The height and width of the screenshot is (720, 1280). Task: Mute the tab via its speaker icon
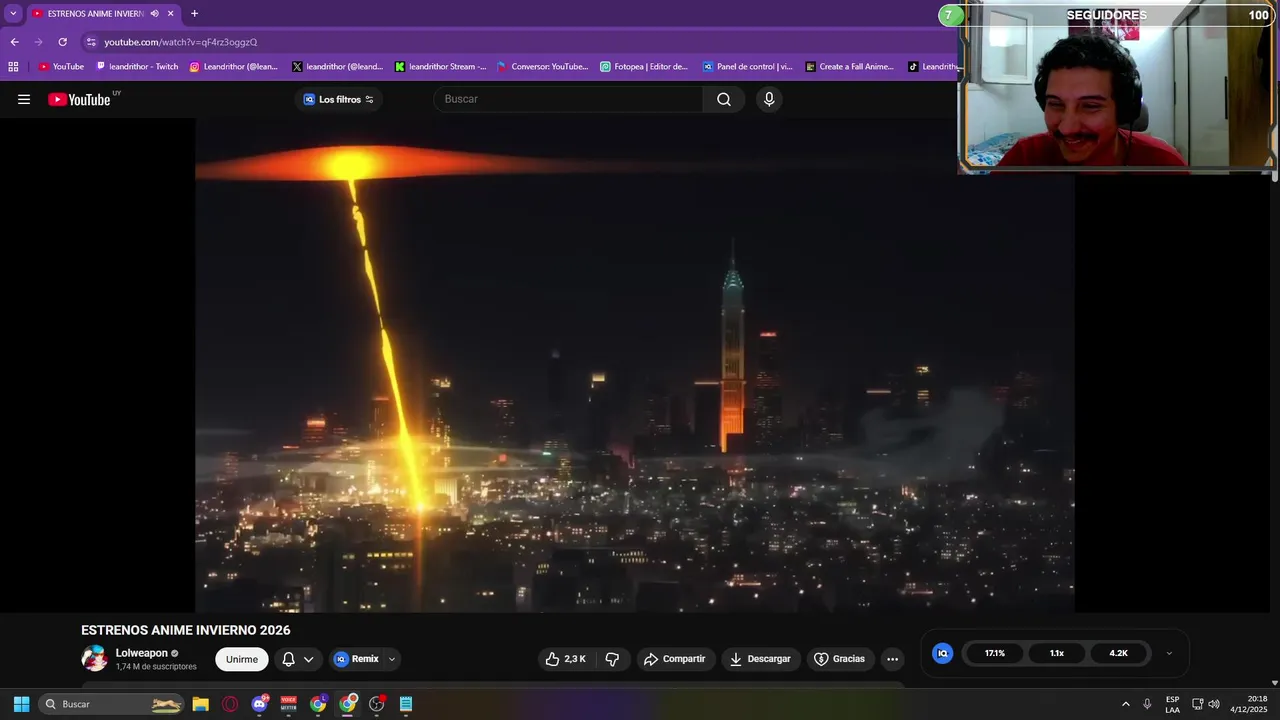pos(154,13)
